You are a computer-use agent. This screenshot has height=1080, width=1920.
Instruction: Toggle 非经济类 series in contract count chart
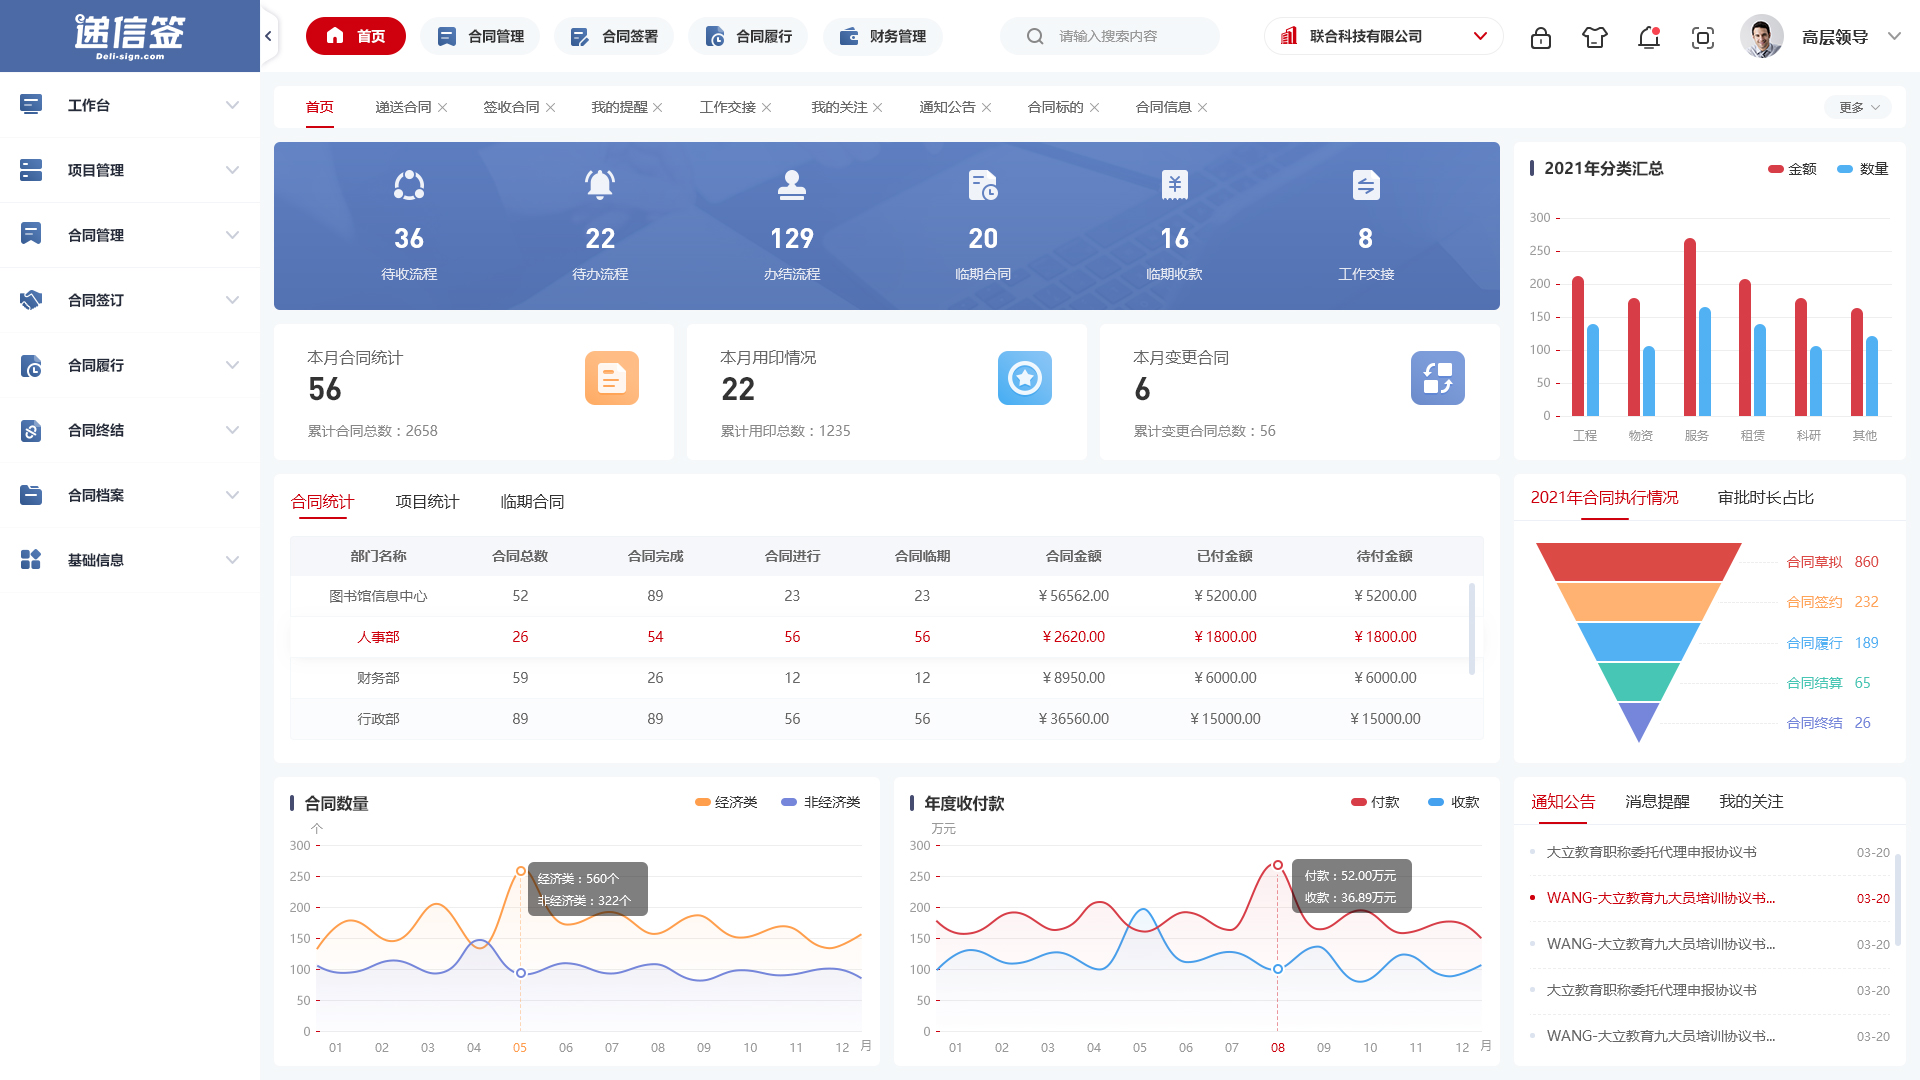pos(820,802)
